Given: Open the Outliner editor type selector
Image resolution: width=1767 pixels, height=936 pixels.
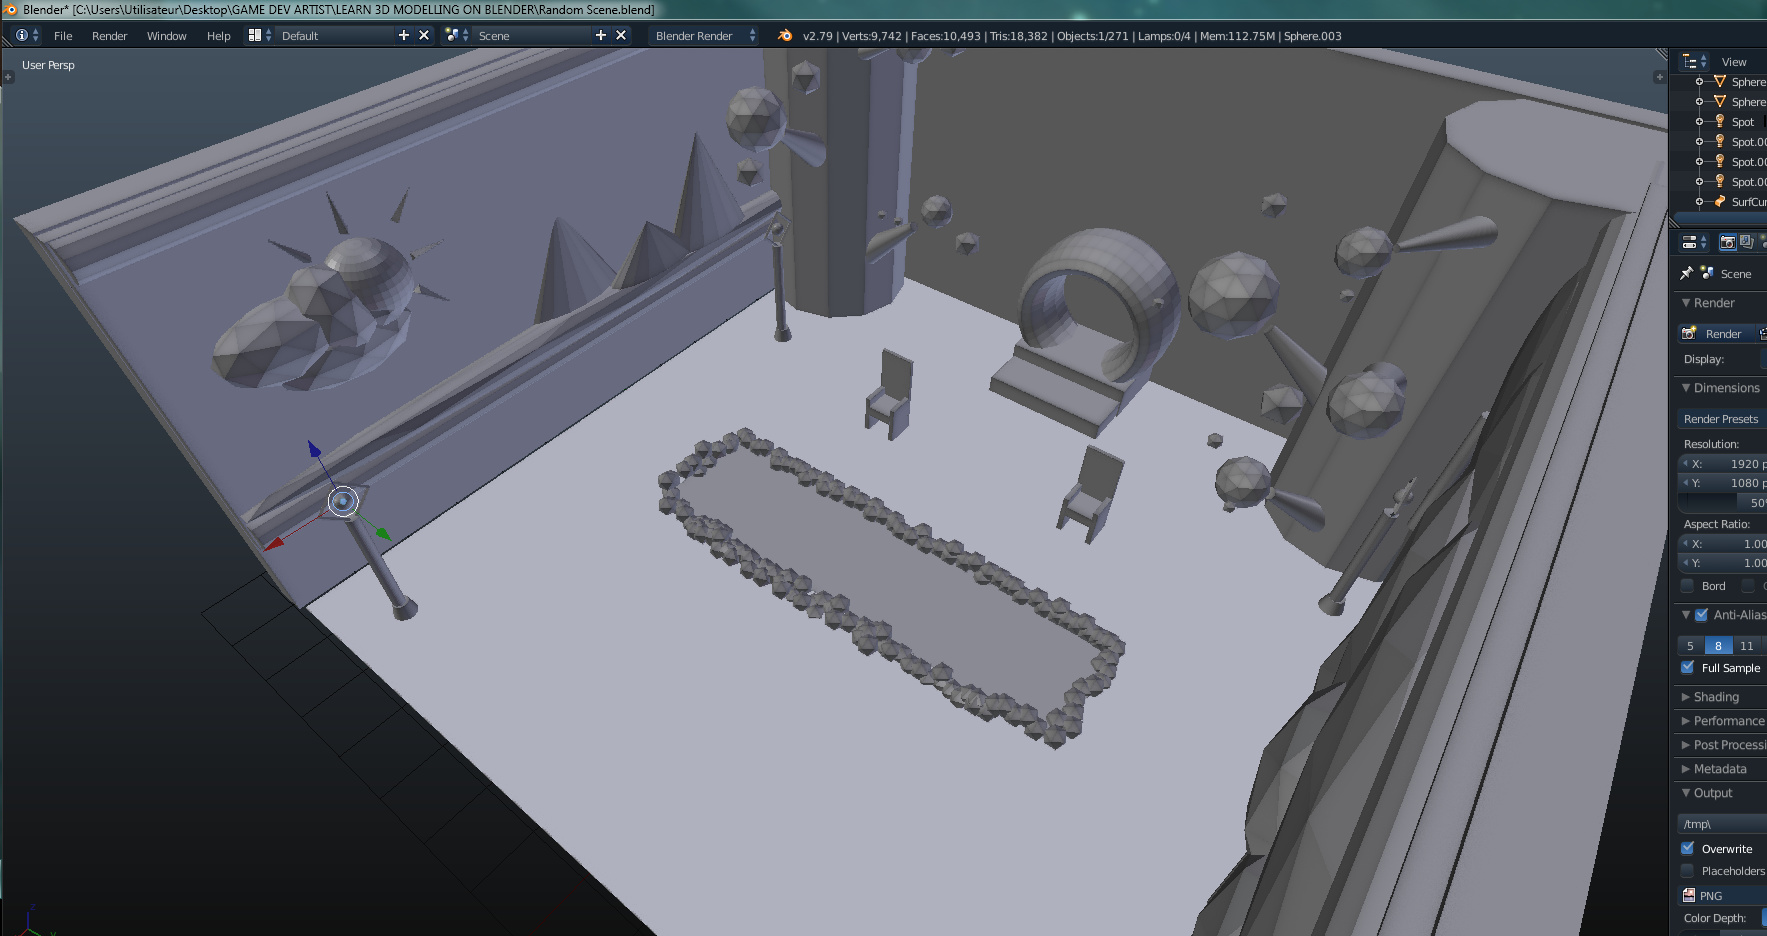Looking at the screenshot, I should (x=1694, y=61).
